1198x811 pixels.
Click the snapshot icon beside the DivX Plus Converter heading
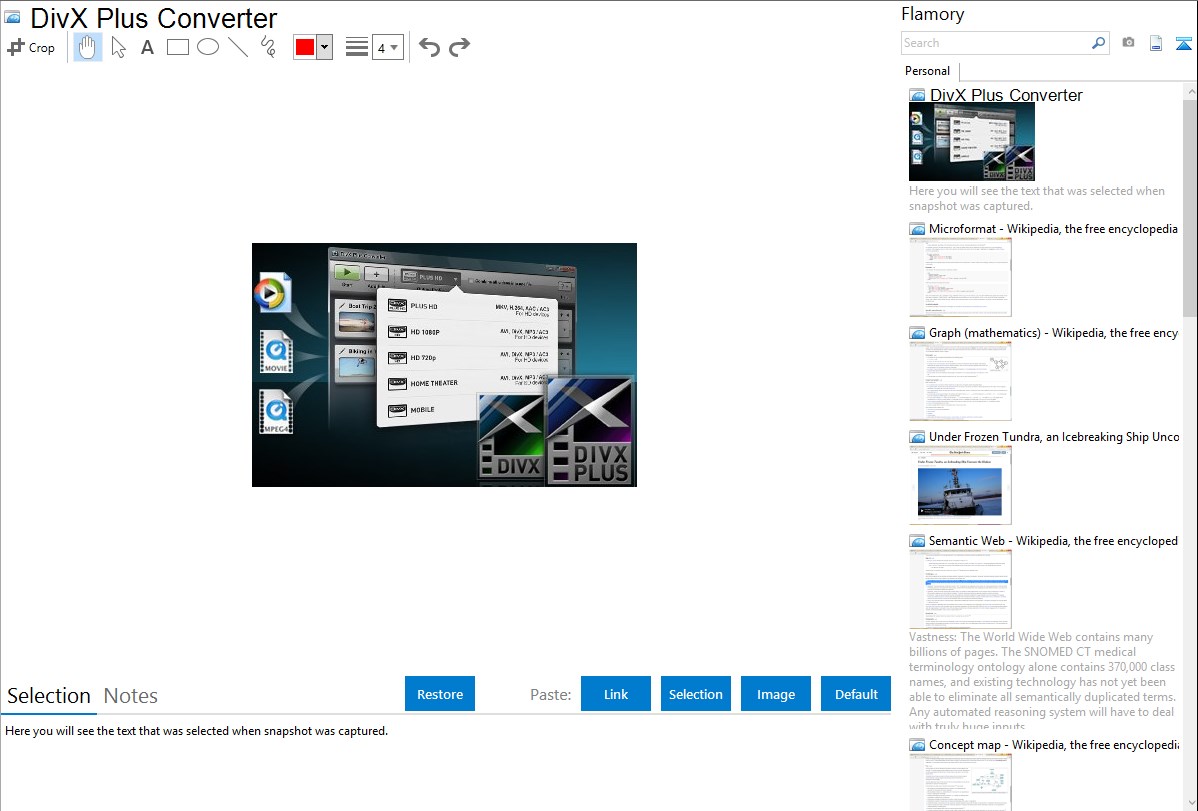pos(13,18)
